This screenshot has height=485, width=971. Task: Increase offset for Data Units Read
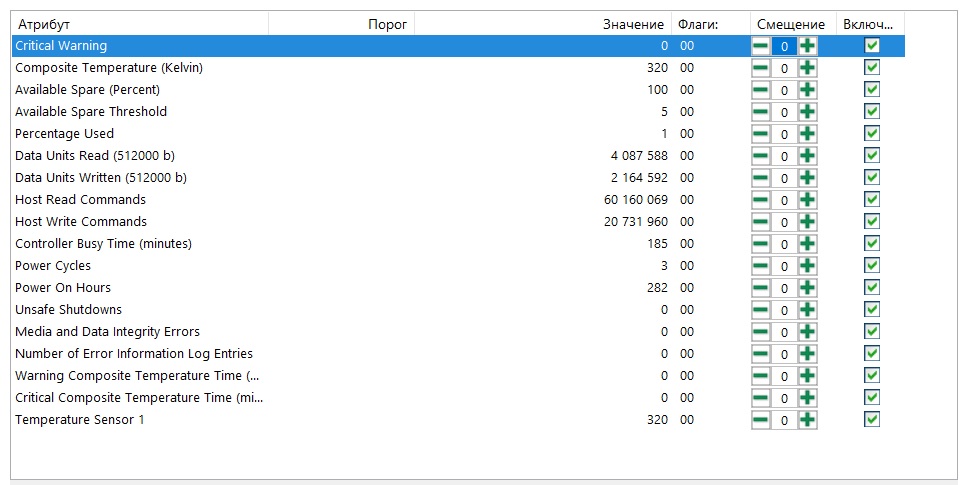[807, 156]
